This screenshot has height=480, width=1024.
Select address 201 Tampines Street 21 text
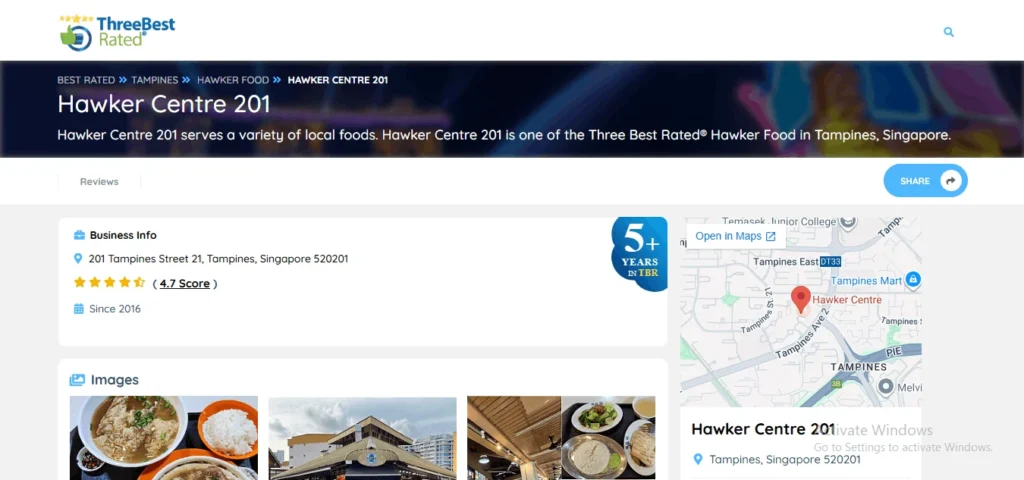[218, 259]
